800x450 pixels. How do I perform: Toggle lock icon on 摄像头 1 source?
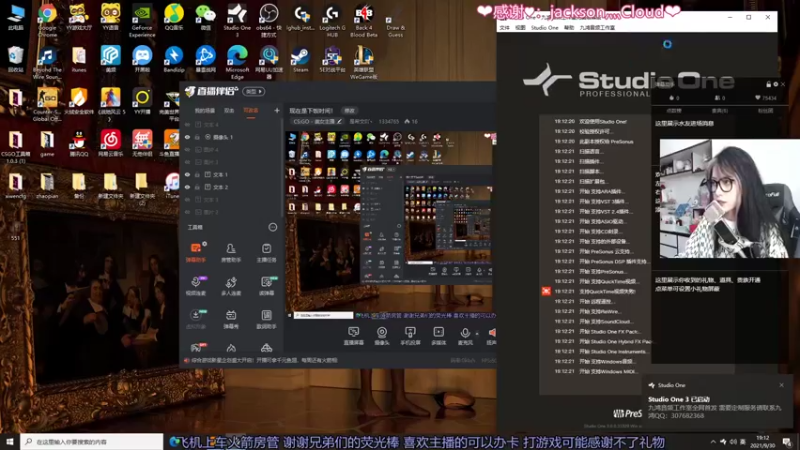197,137
